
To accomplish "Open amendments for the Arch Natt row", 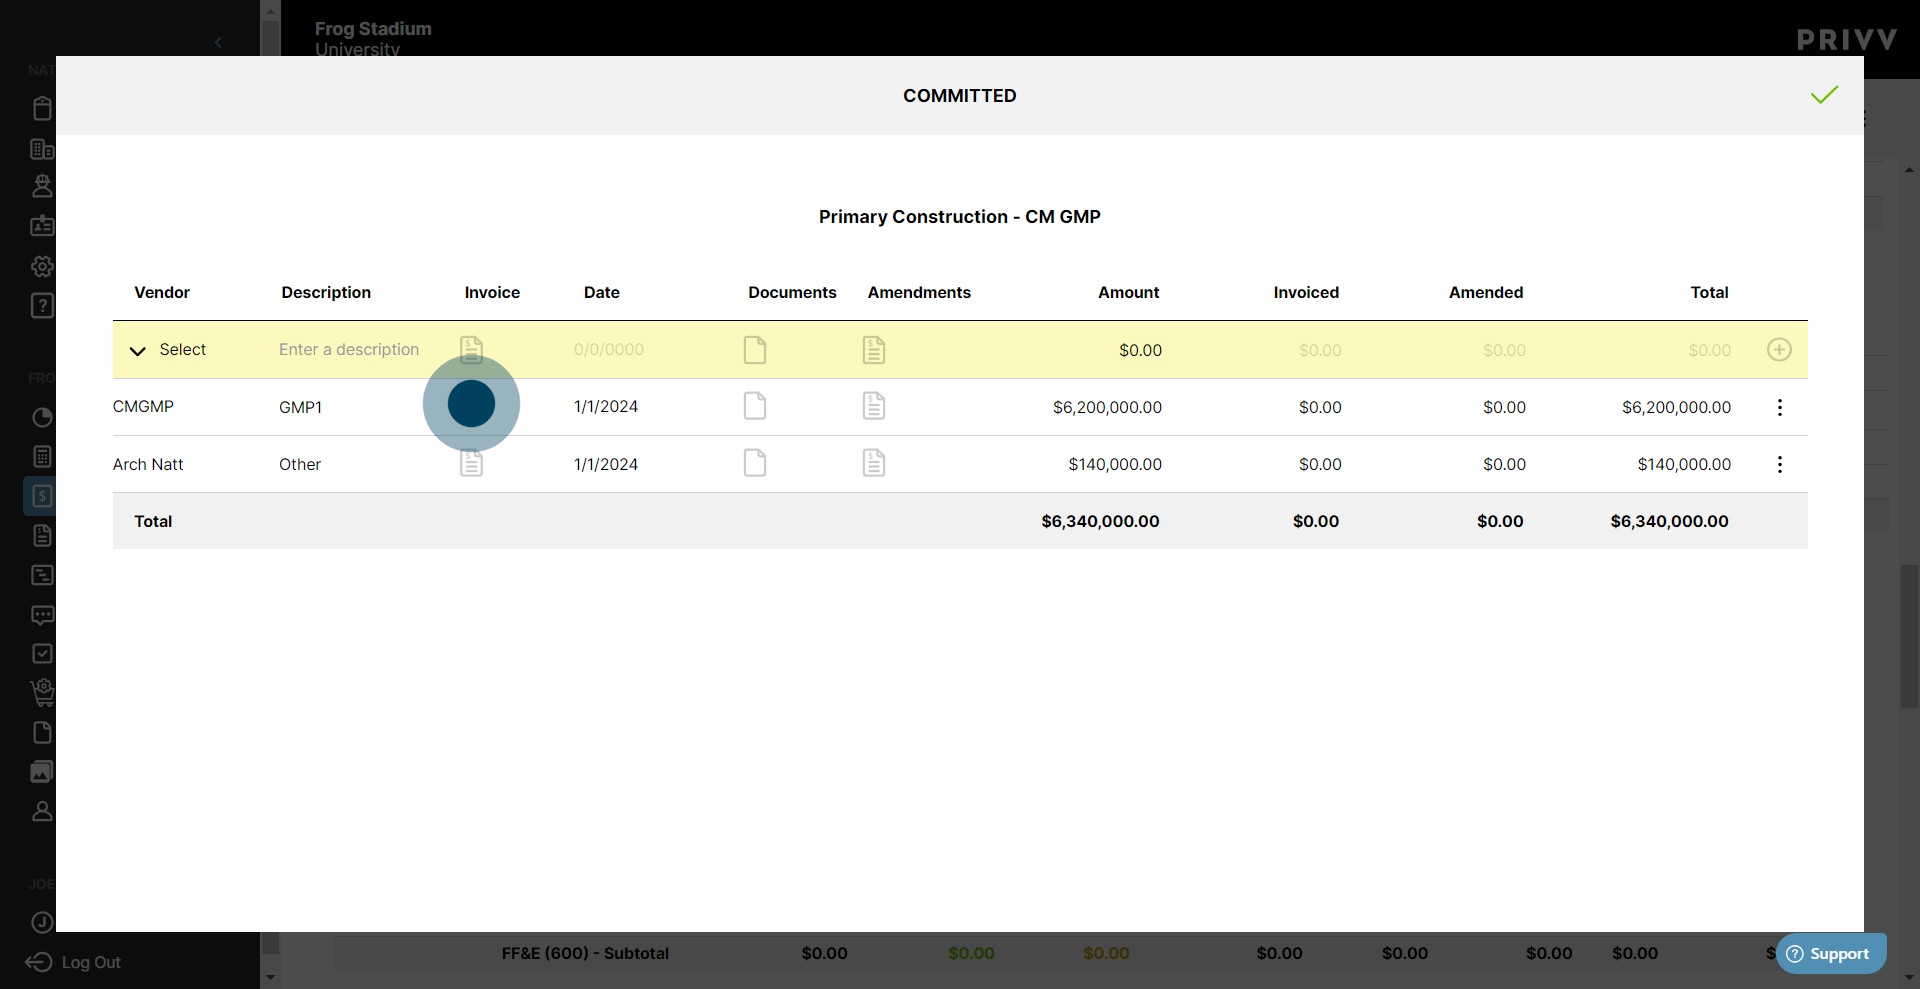I will tap(874, 463).
